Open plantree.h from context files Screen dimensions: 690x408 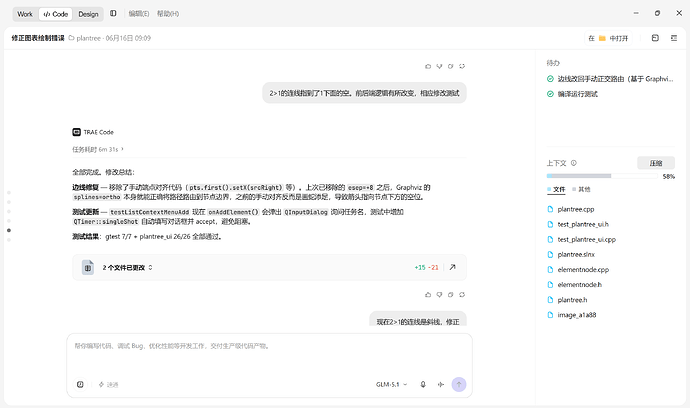tap(572, 300)
